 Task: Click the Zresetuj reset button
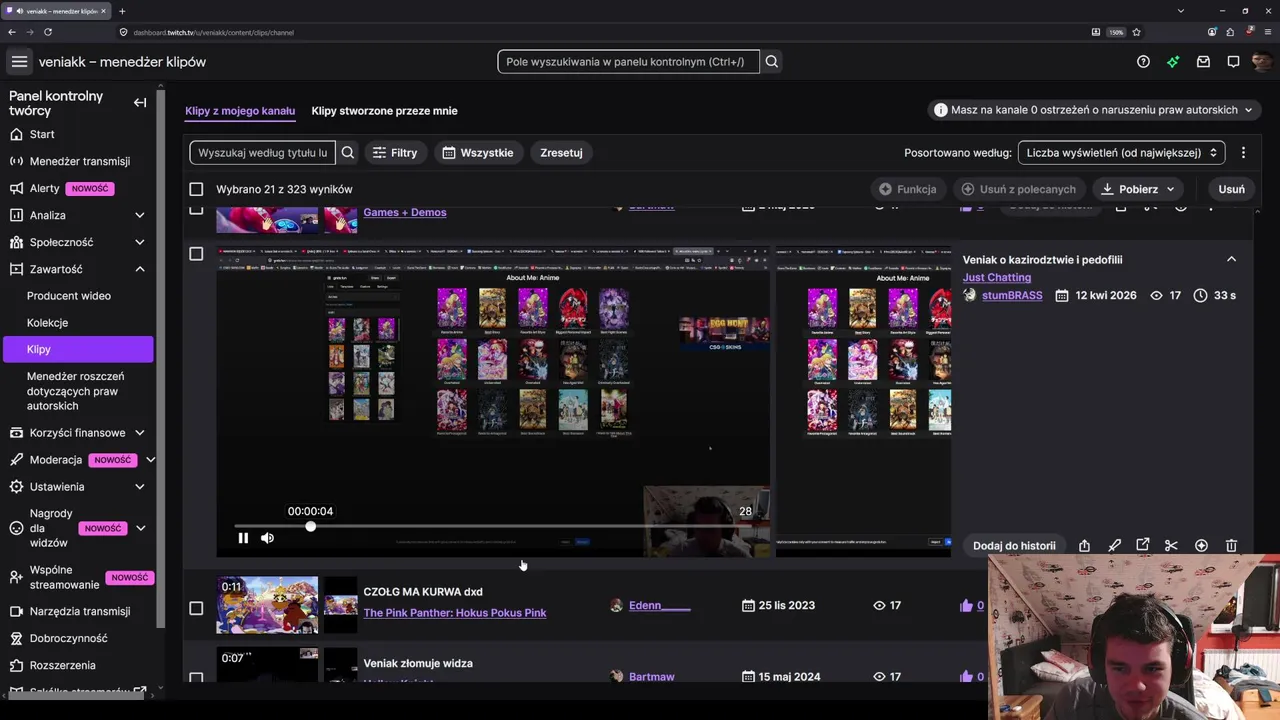pyautogui.click(x=561, y=153)
